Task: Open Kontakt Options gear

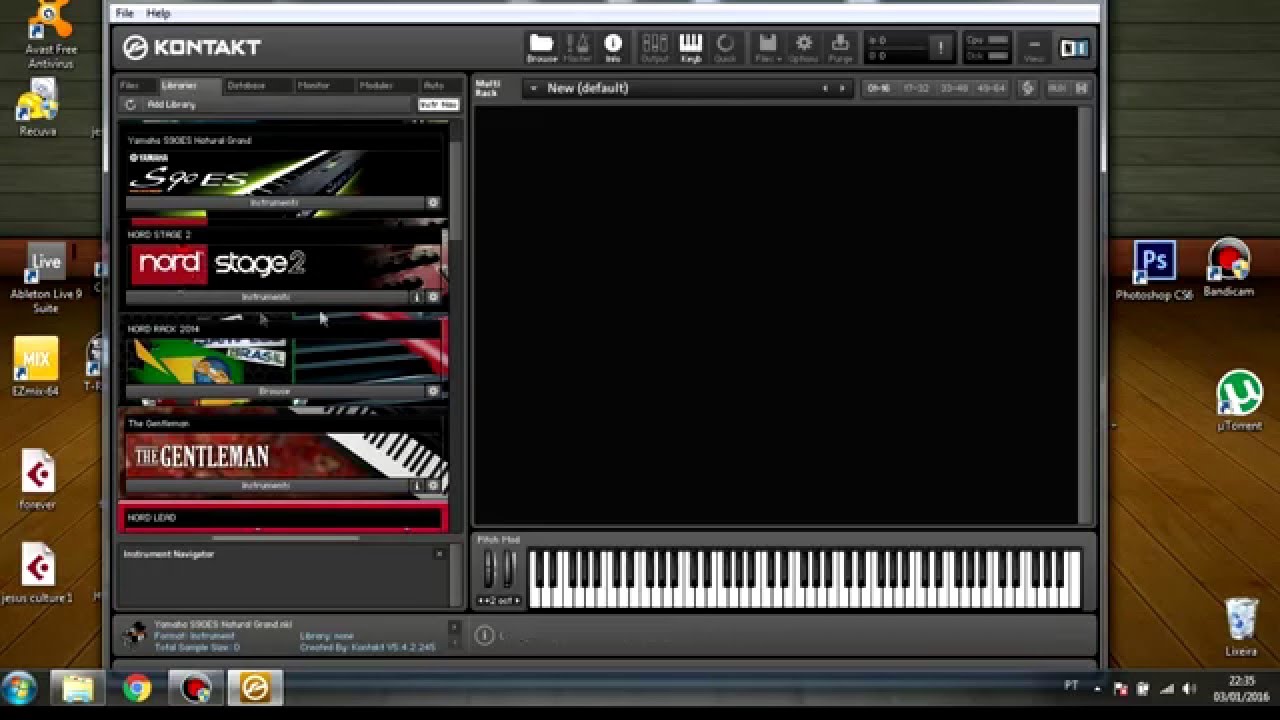Action: point(804,47)
